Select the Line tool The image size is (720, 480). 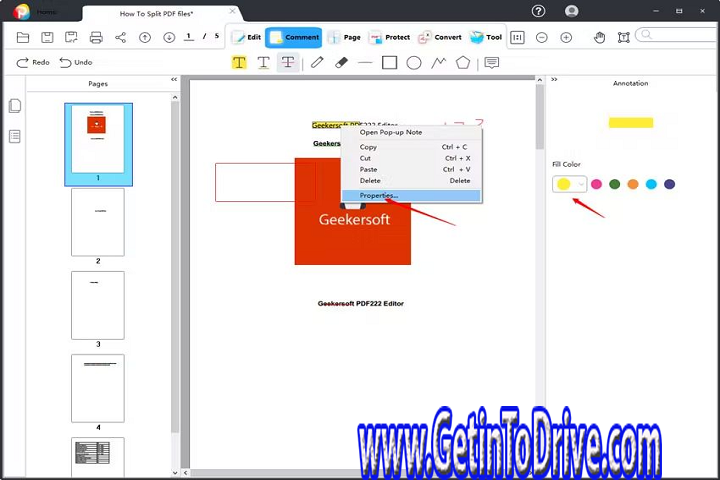[x=365, y=62]
